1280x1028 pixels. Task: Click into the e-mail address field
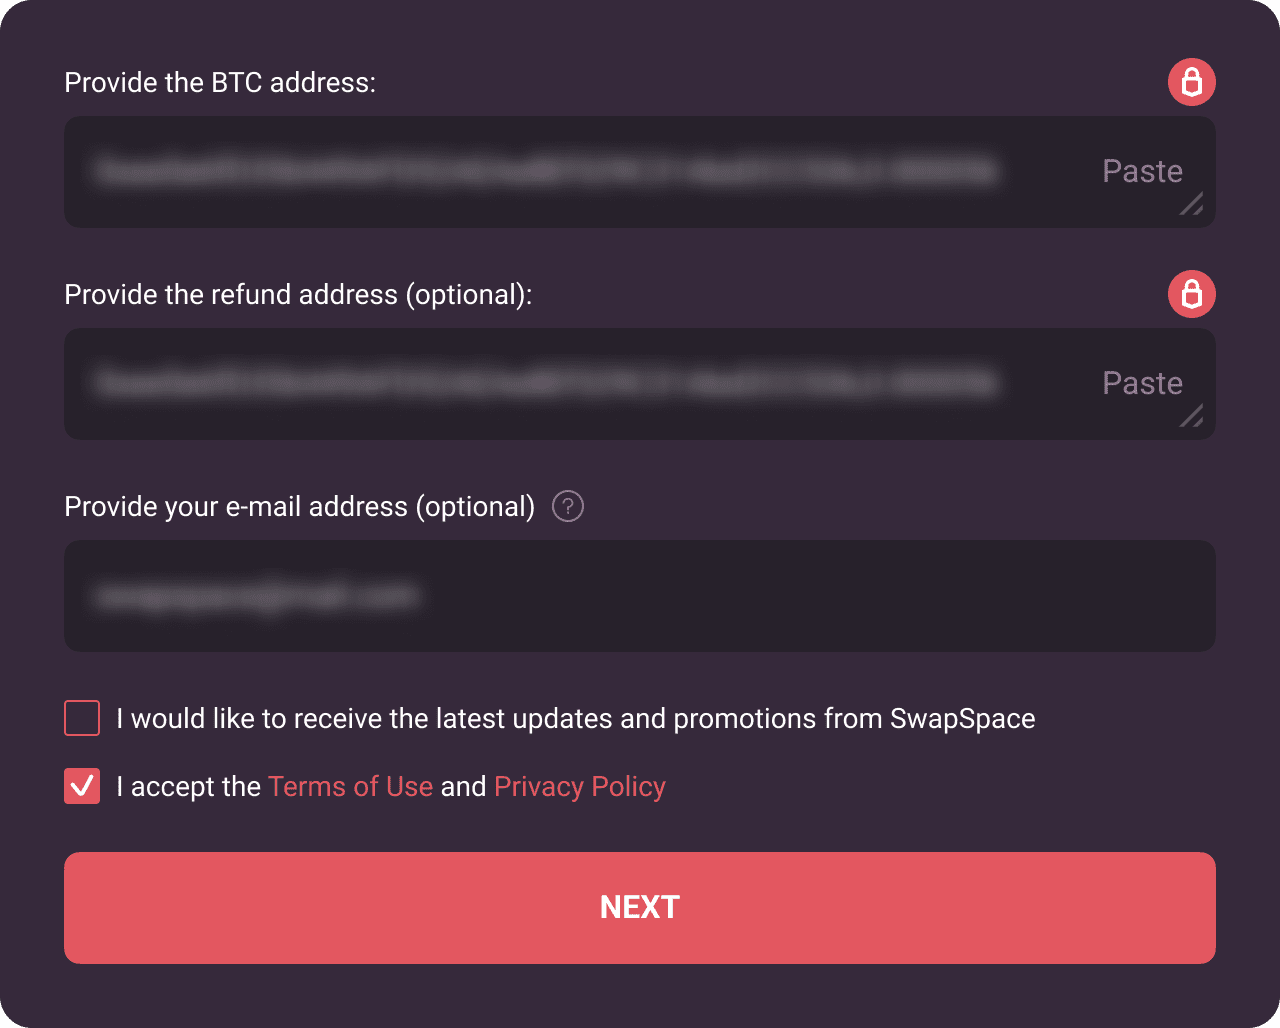[640, 596]
